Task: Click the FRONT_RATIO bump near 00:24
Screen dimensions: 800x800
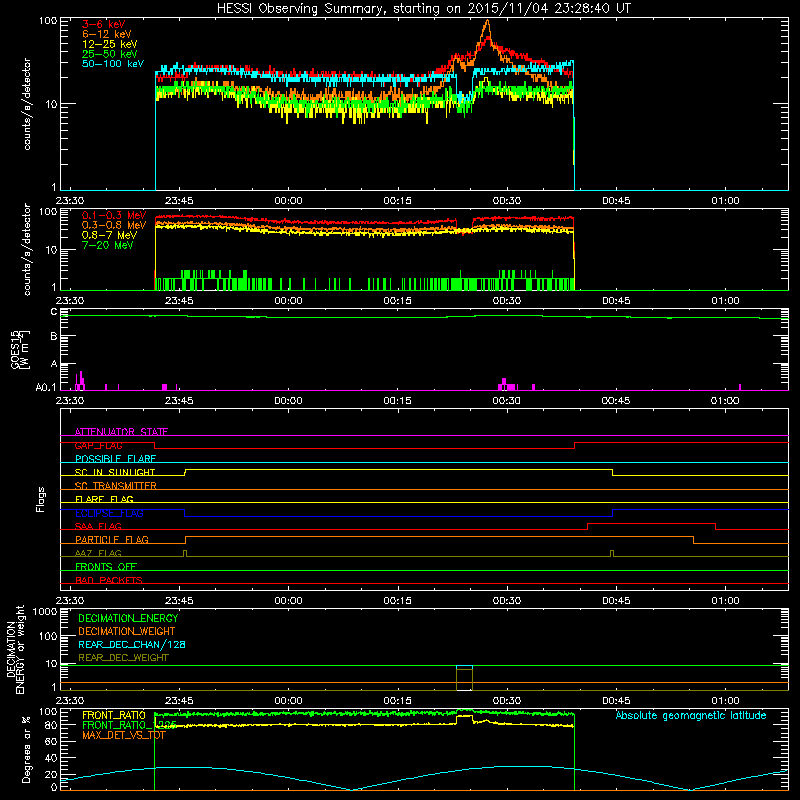Action: [464, 717]
